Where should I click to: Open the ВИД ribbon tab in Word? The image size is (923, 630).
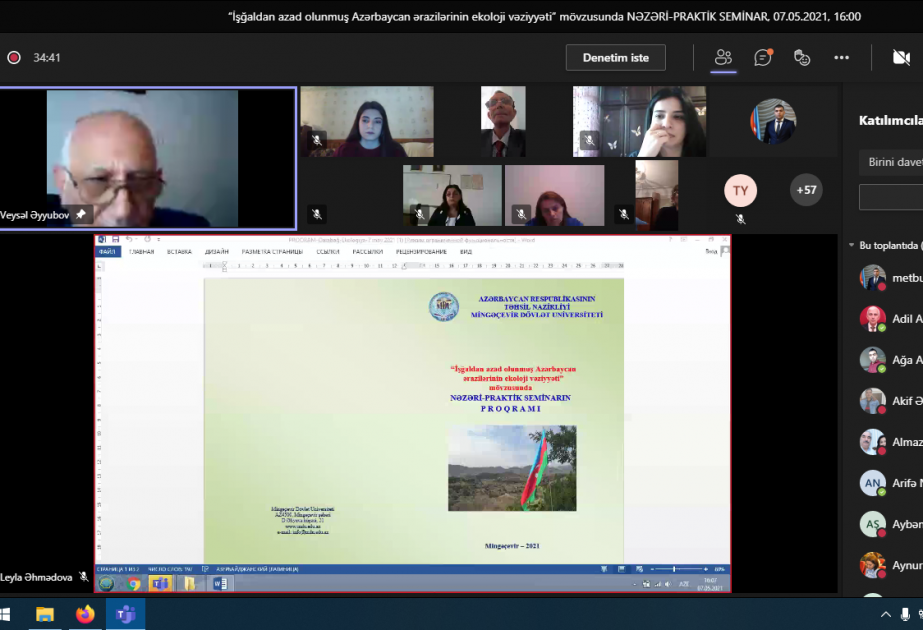click(466, 251)
